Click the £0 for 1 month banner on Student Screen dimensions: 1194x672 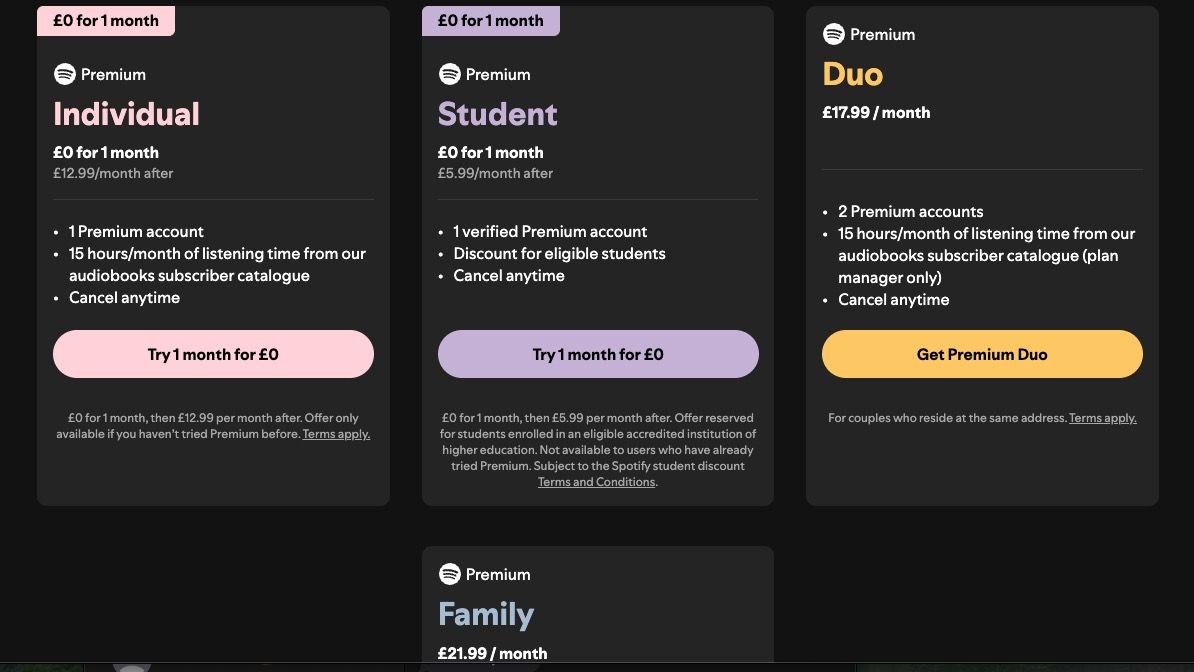(x=490, y=19)
